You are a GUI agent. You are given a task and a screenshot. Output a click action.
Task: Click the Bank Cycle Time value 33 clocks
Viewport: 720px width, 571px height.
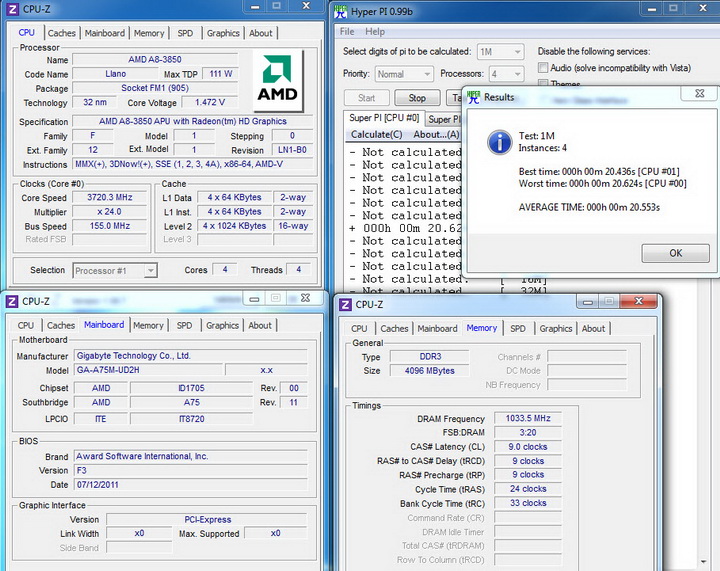528,503
